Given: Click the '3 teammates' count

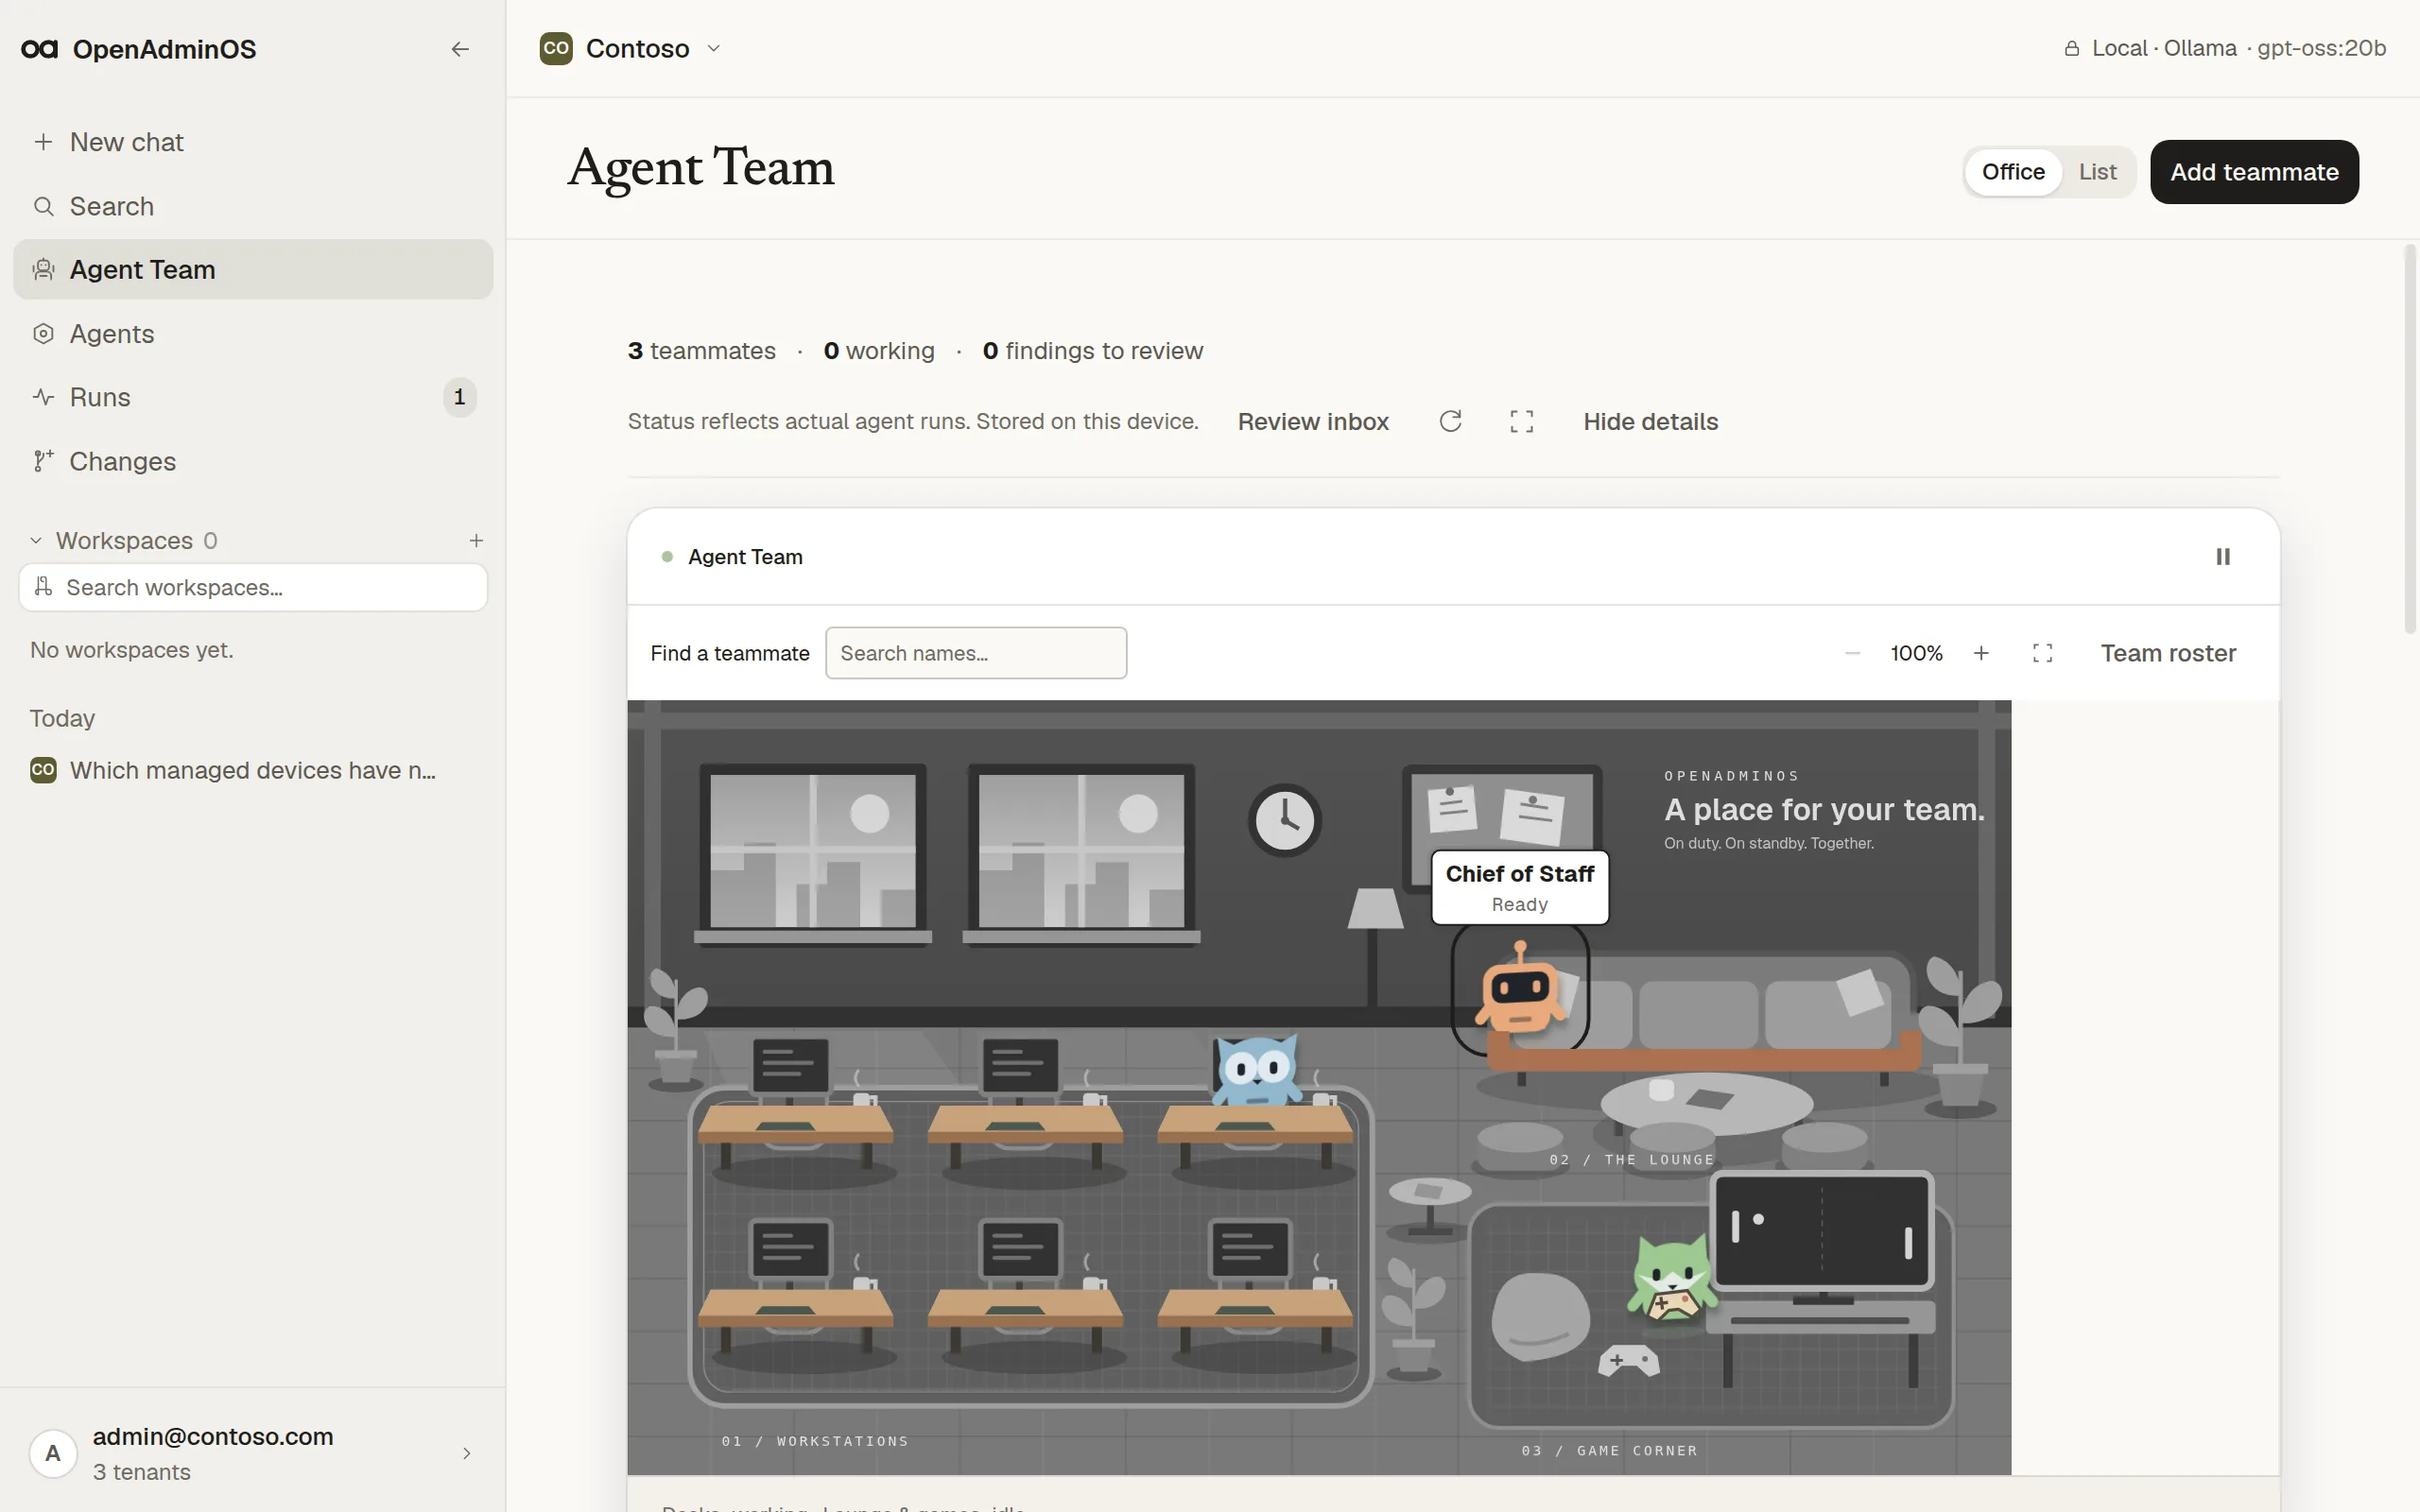Looking at the screenshot, I should pyautogui.click(x=701, y=351).
